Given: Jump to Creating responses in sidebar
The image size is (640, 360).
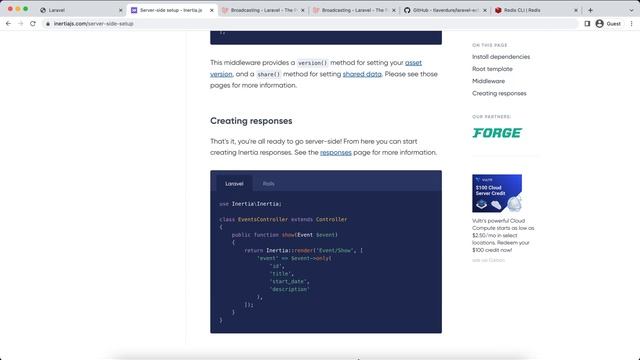Looking at the screenshot, I should [x=499, y=93].
